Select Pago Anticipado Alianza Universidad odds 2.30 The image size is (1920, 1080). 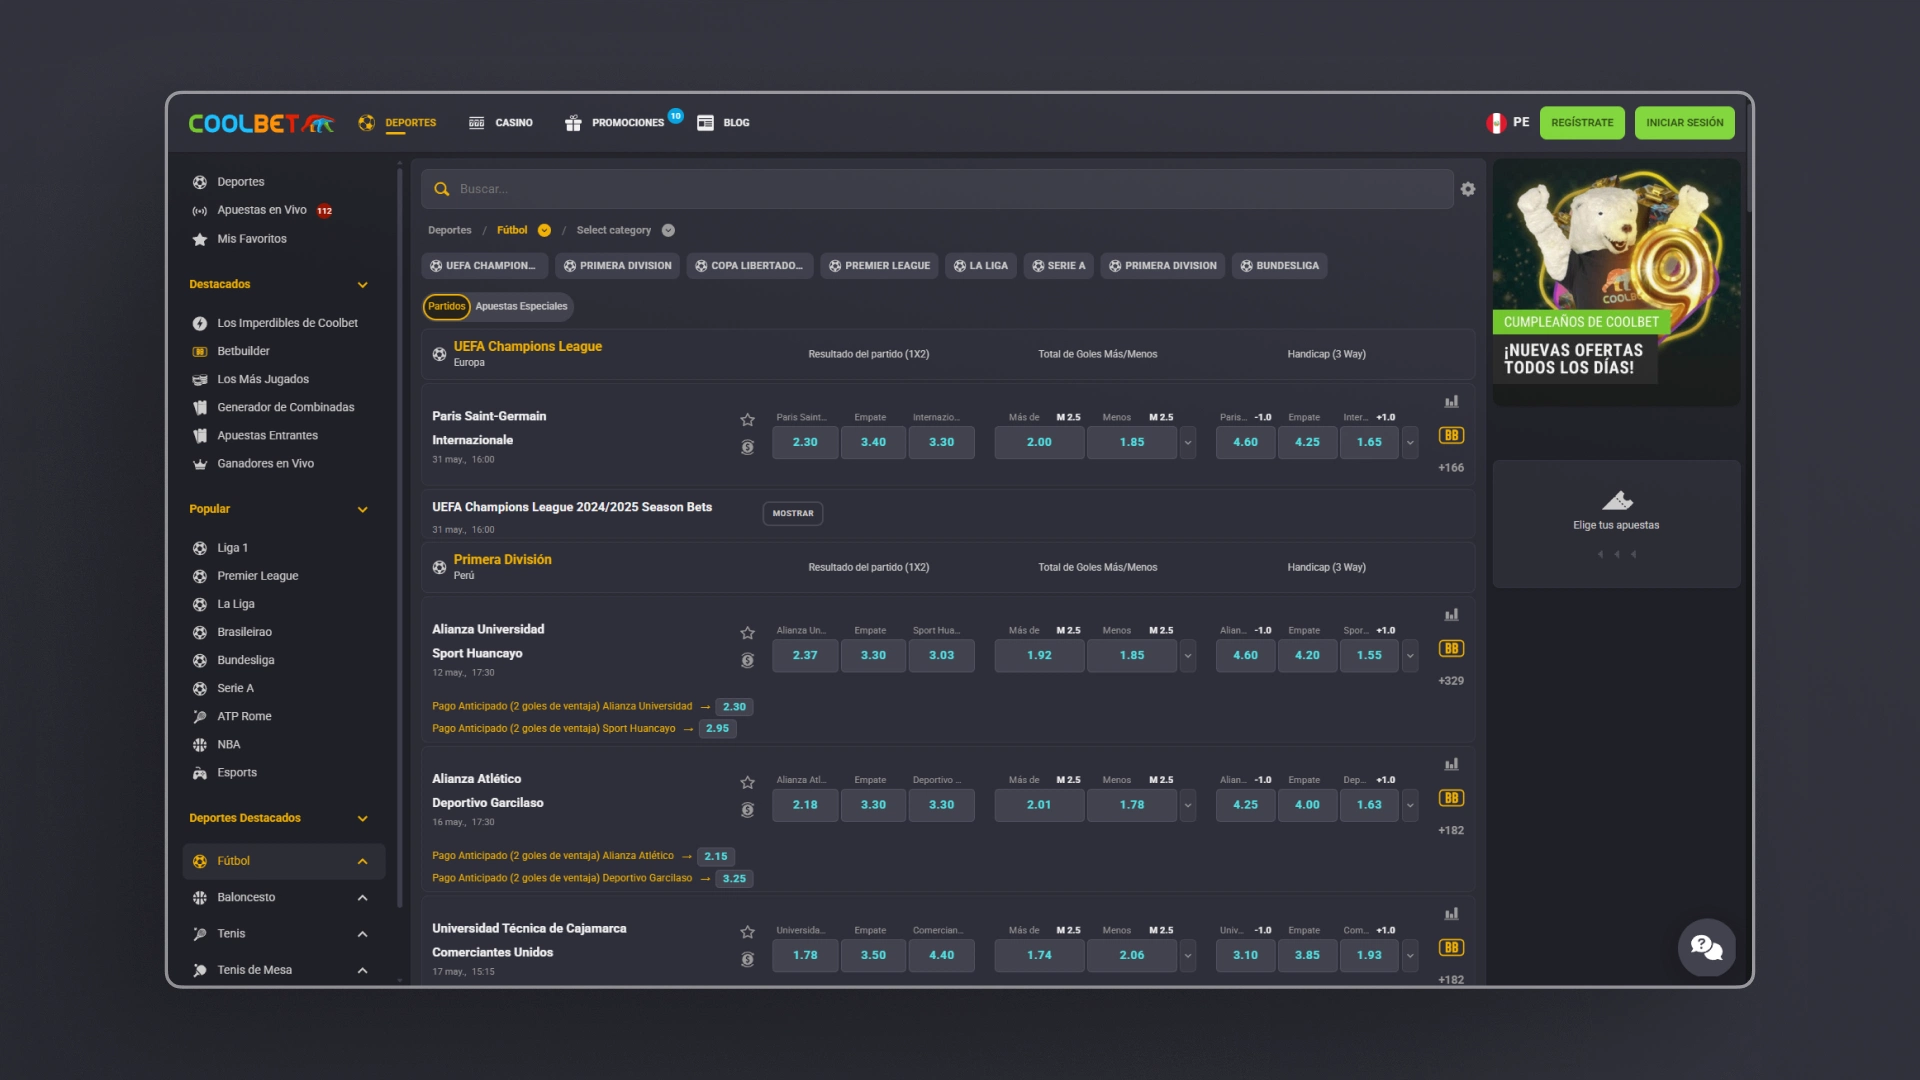click(734, 707)
